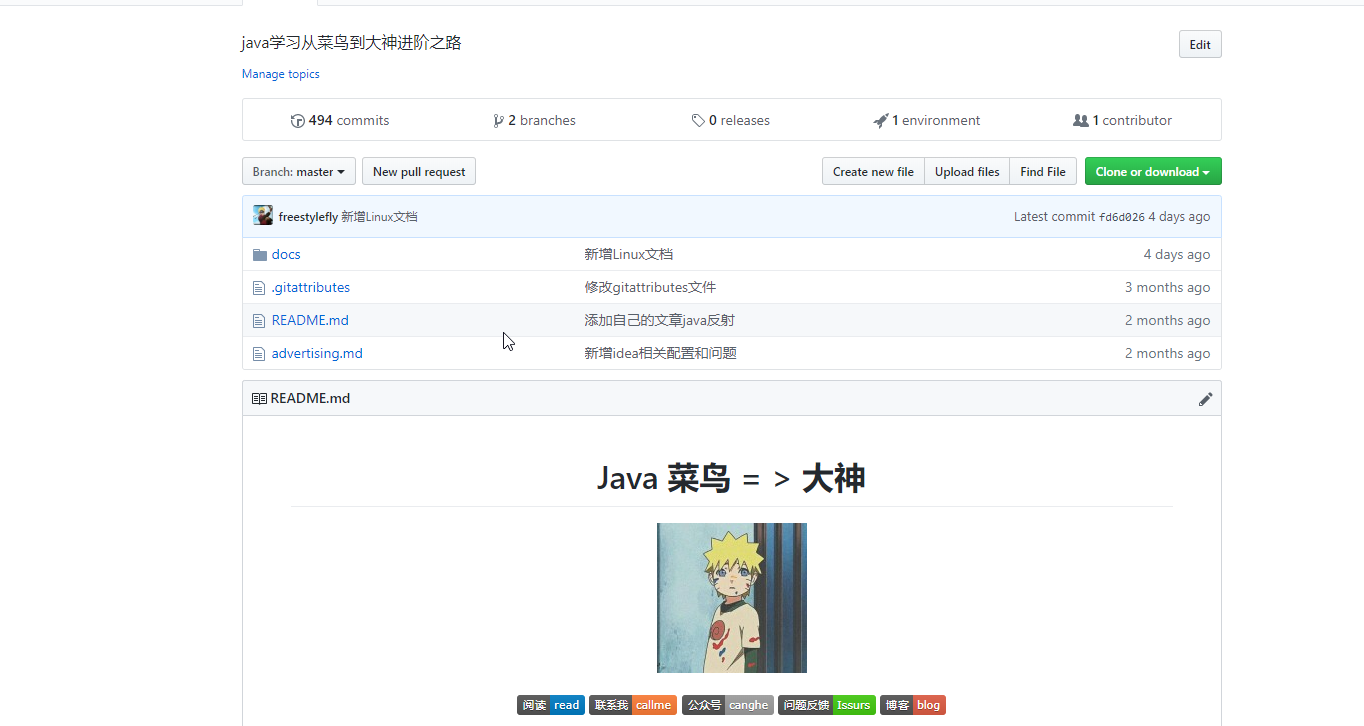Click the contributors people icon
This screenshot has width=1364, height=726.
pyautogui.click(x=1081, y=120)
